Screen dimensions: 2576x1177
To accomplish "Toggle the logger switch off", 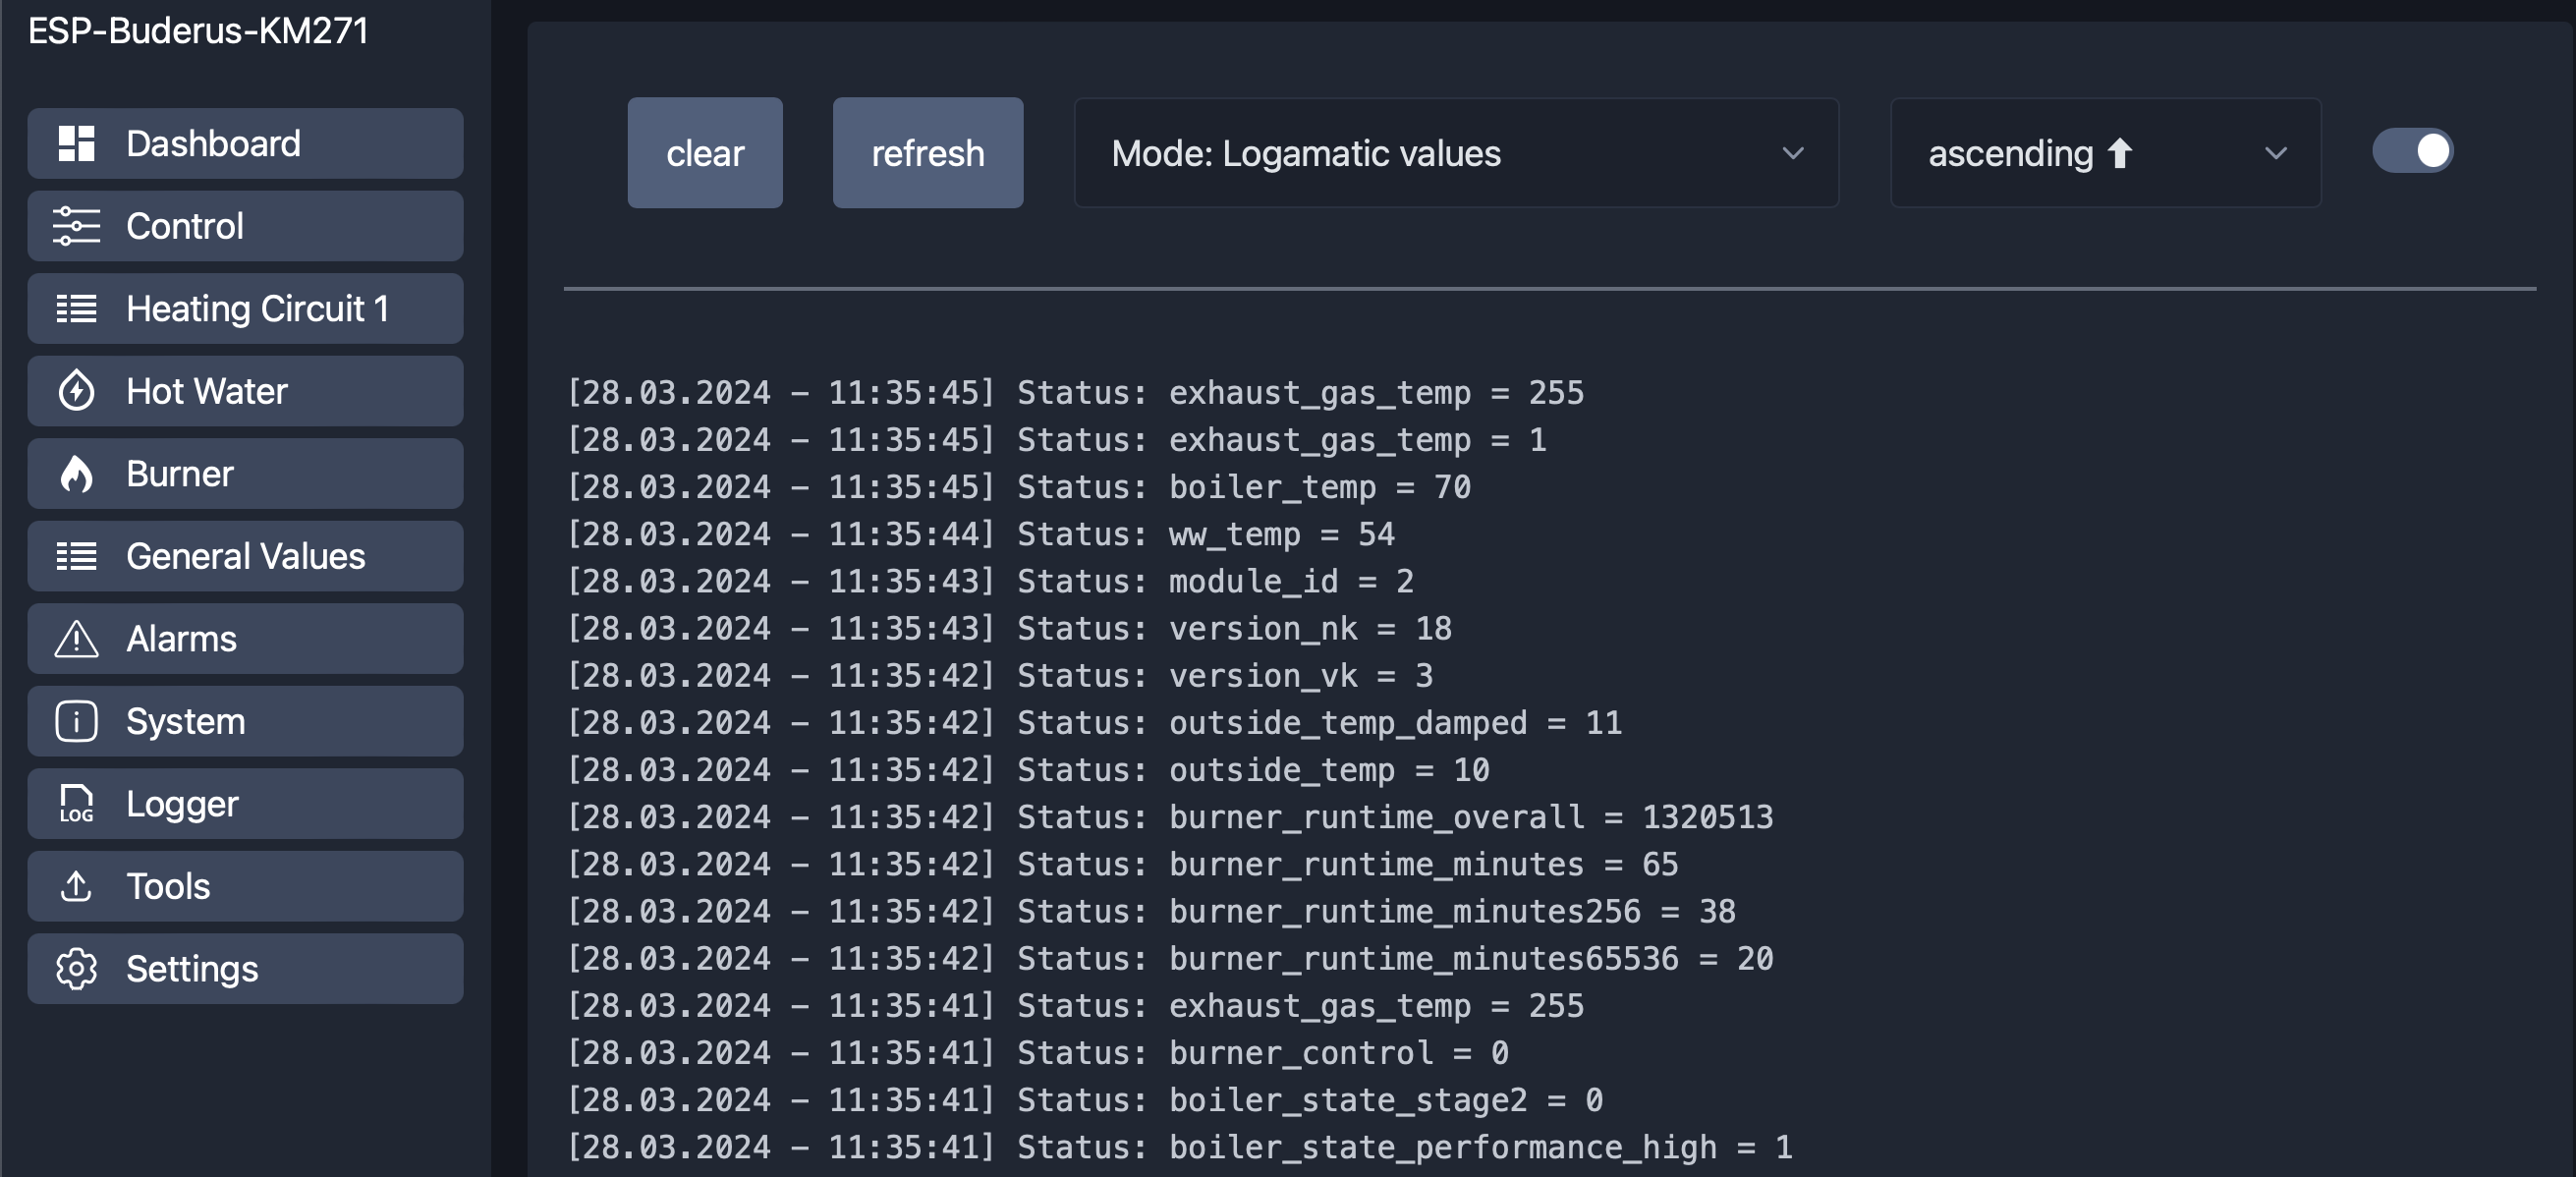I will point(2411,152).
